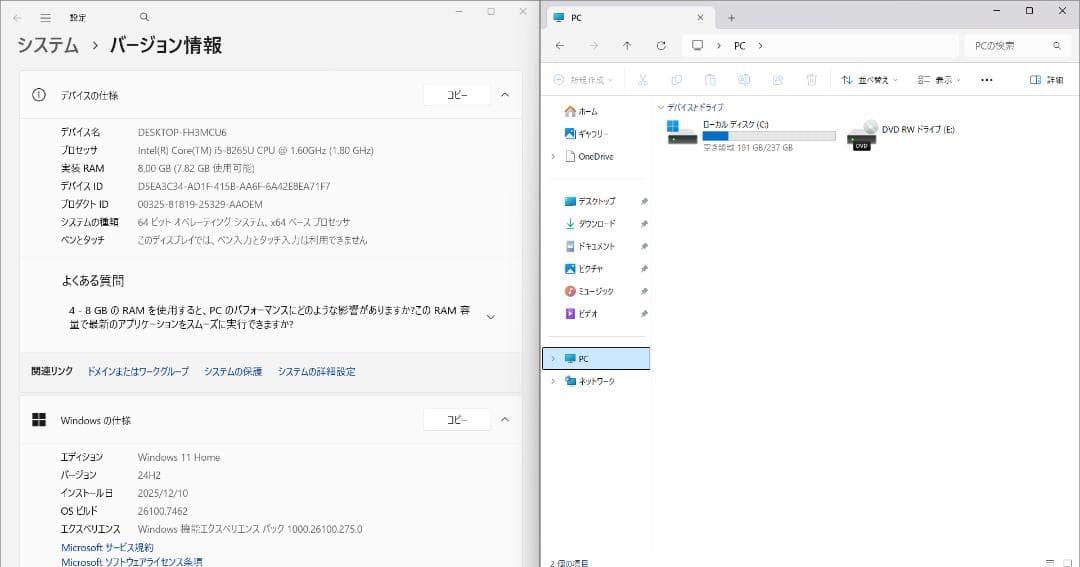Toggle the 詳細 details pane
Image resolution: width=1080 pixels, height=567 pixels.
pos(1046,80)
